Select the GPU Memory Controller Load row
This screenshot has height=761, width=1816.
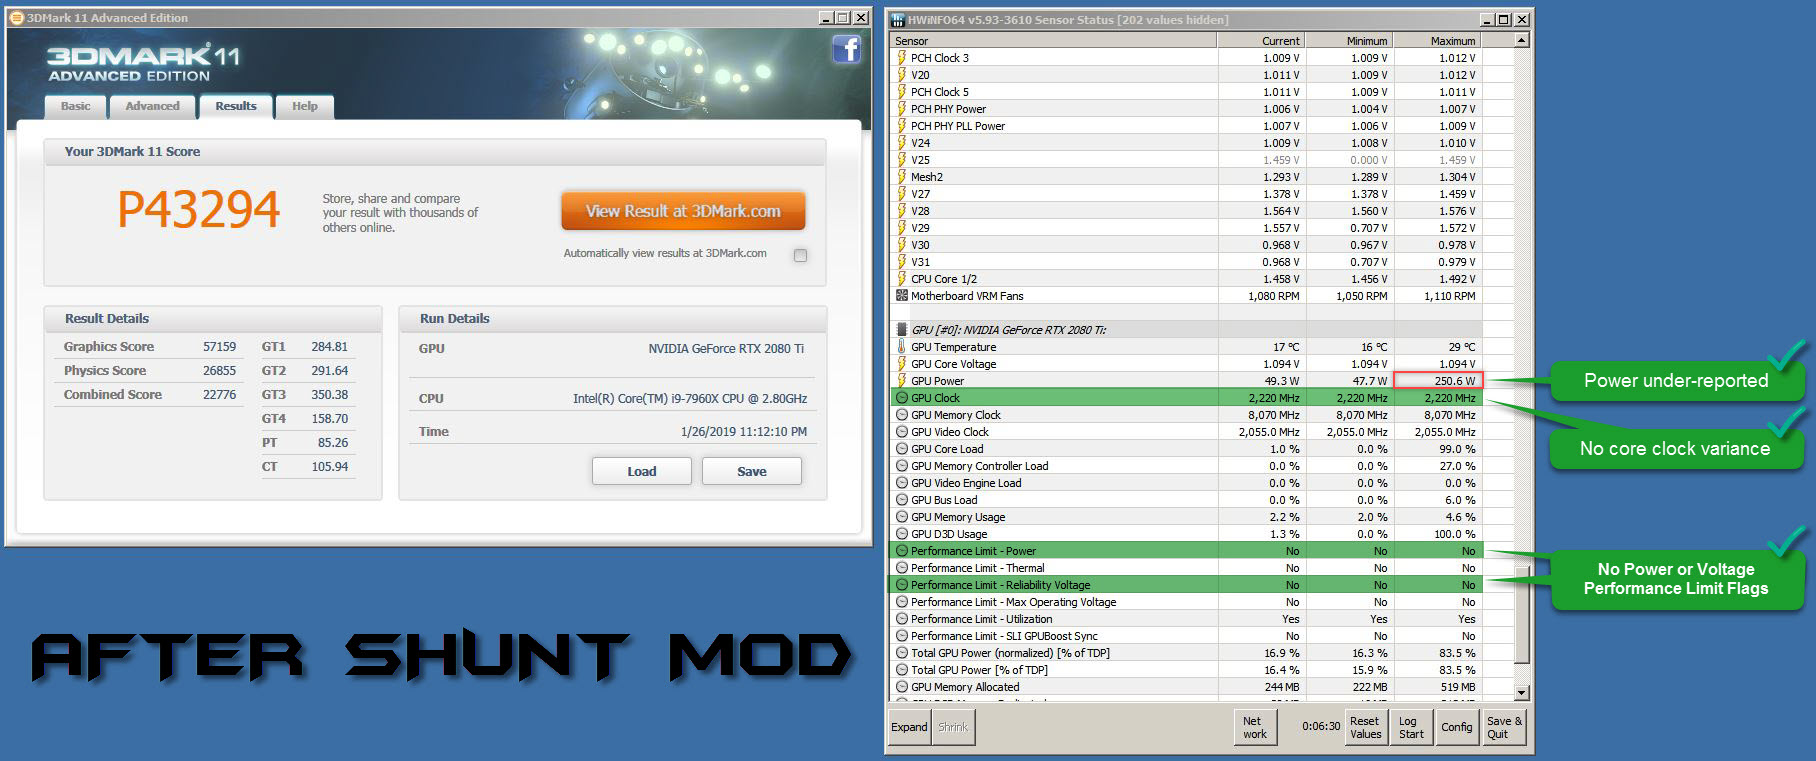tap(1186, 466)
